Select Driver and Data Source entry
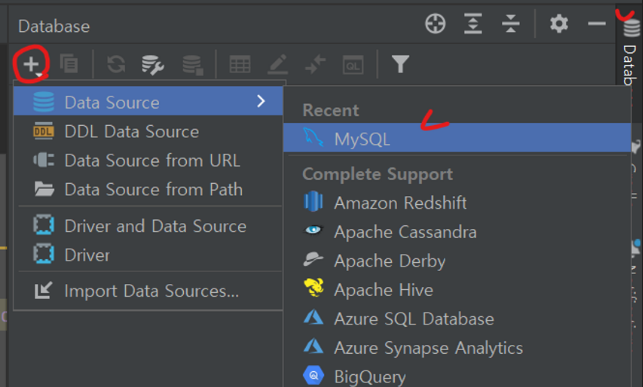 tap(148, 226)
